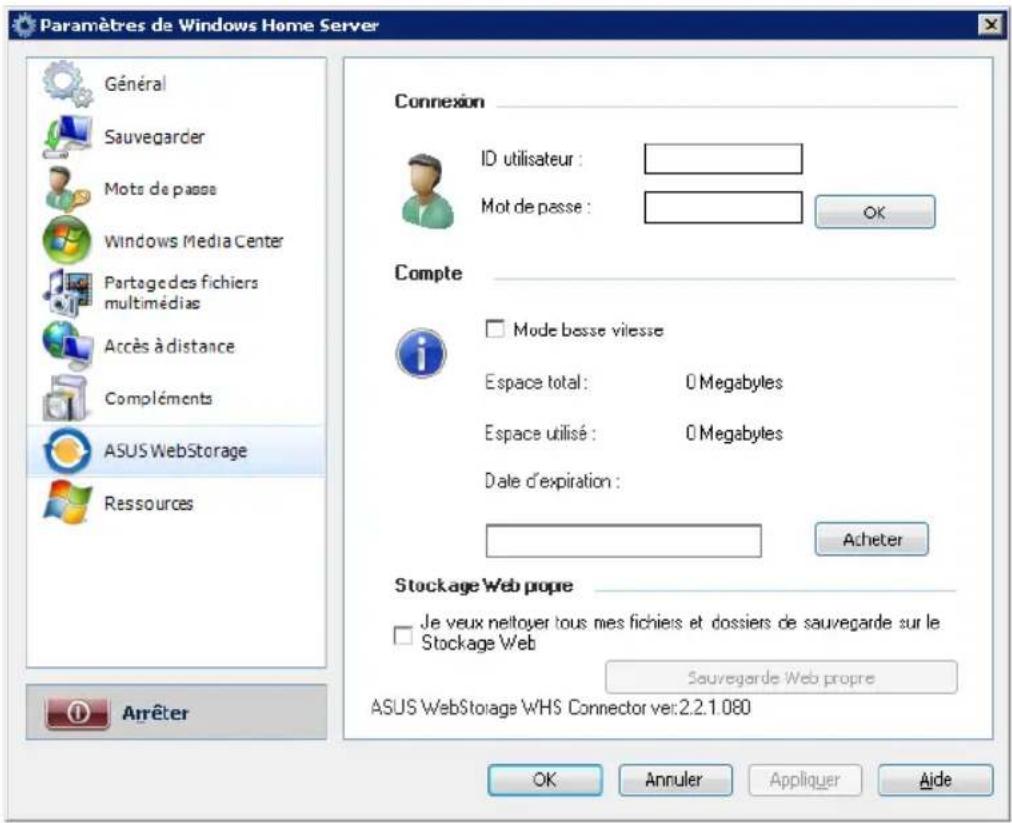The width and height of the screenshot is (1012, 823).
Task: Click the user avatar icon in Connexion
Action: point(427,190)
